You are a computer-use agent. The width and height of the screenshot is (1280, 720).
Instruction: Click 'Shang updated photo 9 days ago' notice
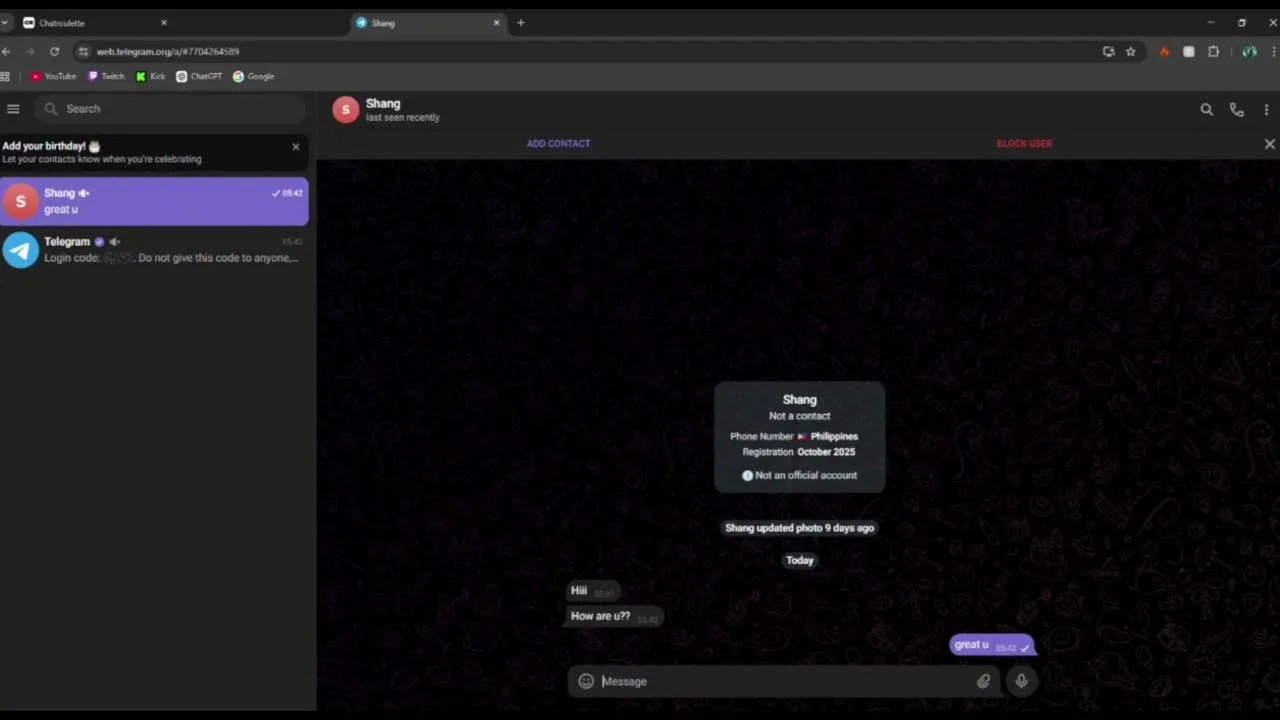(799, 528)
